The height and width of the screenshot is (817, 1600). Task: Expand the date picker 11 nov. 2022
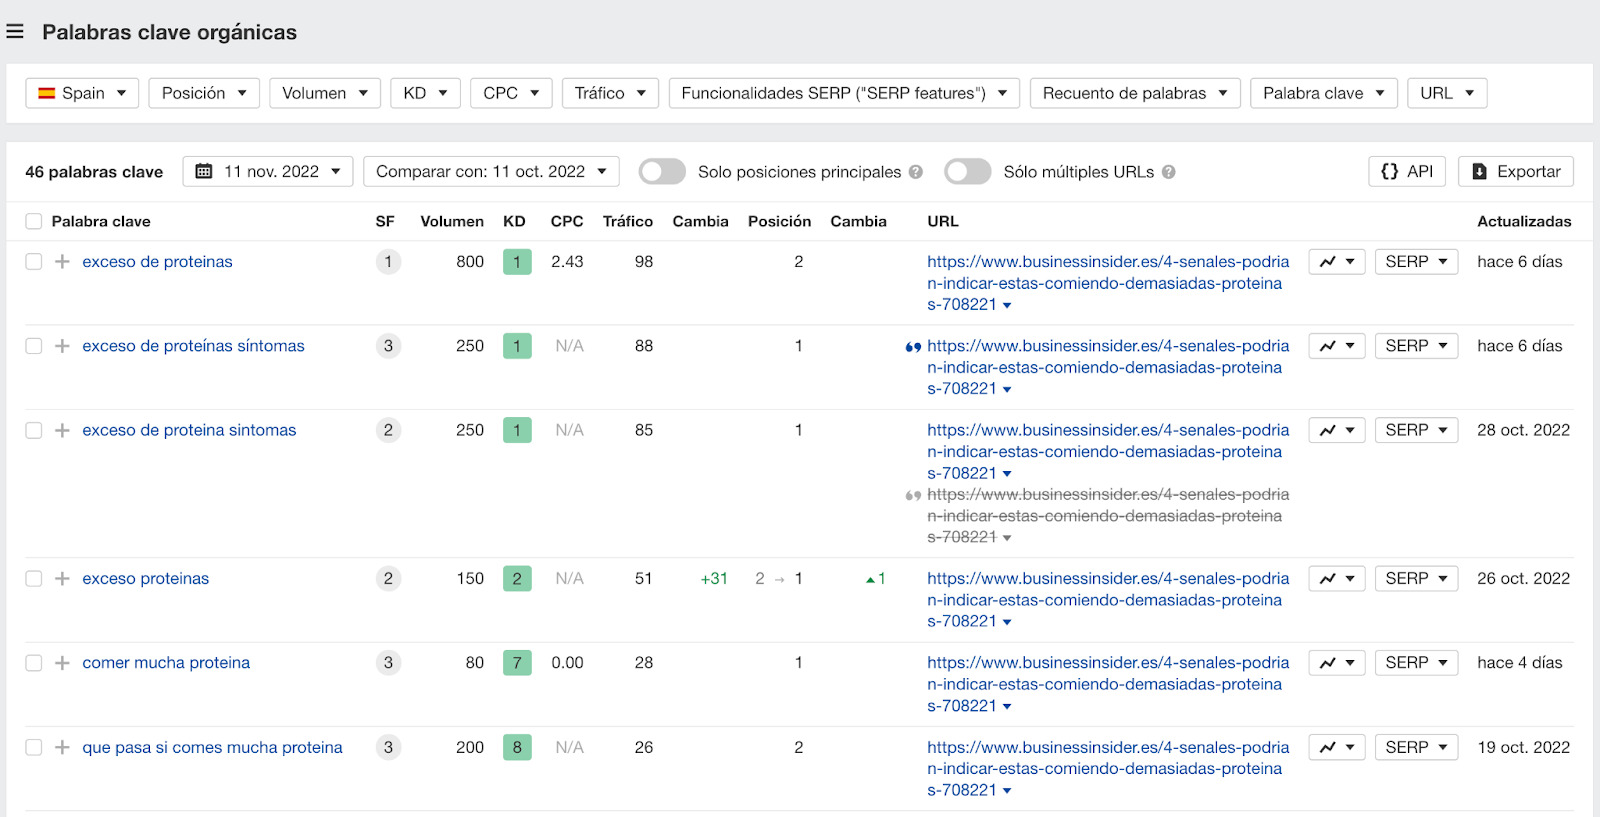point(268,172)
